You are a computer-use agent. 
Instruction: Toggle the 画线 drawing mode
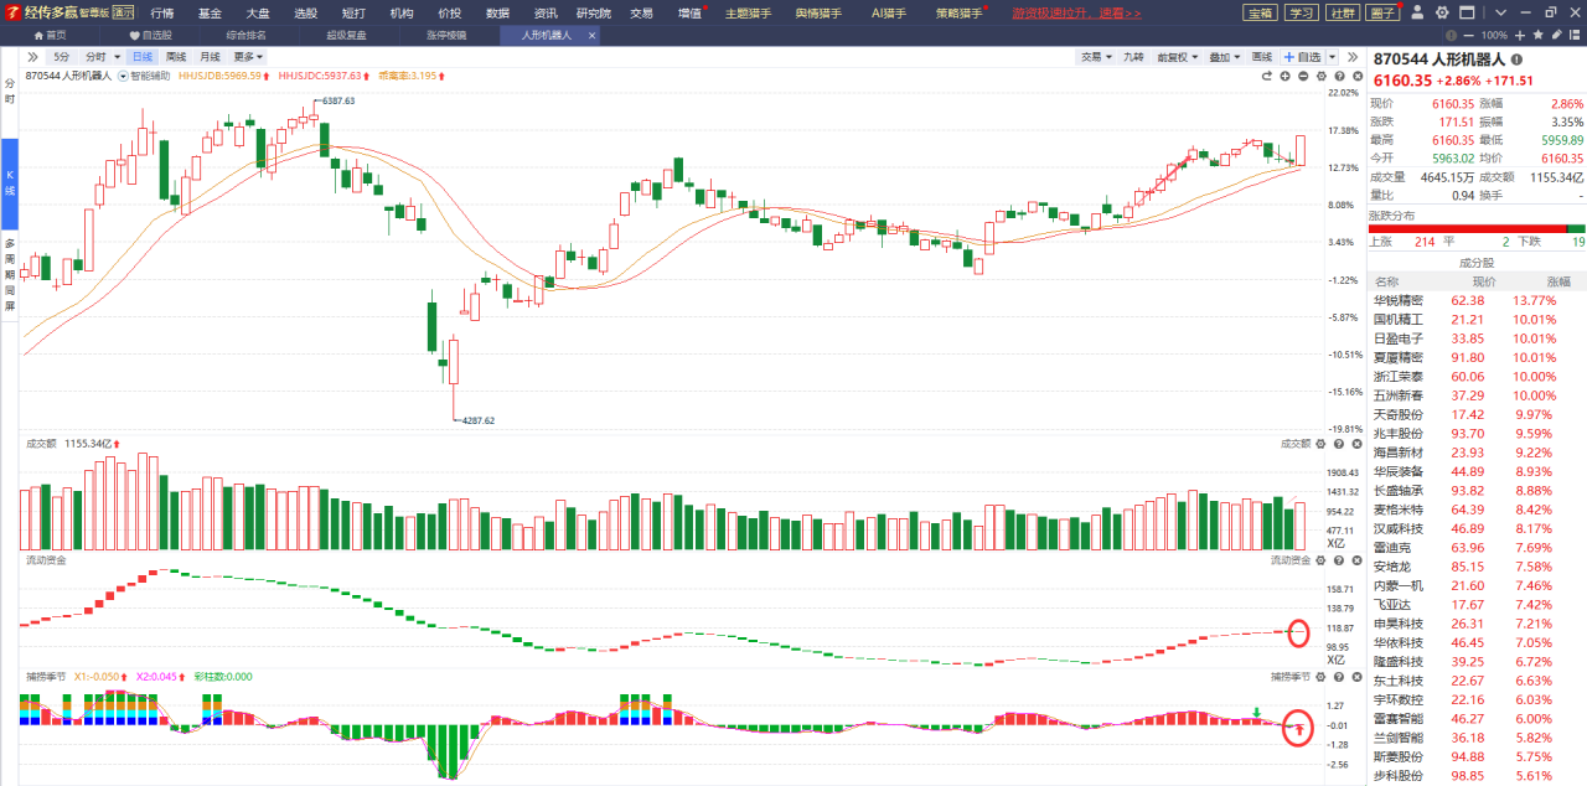point(1262,57)
